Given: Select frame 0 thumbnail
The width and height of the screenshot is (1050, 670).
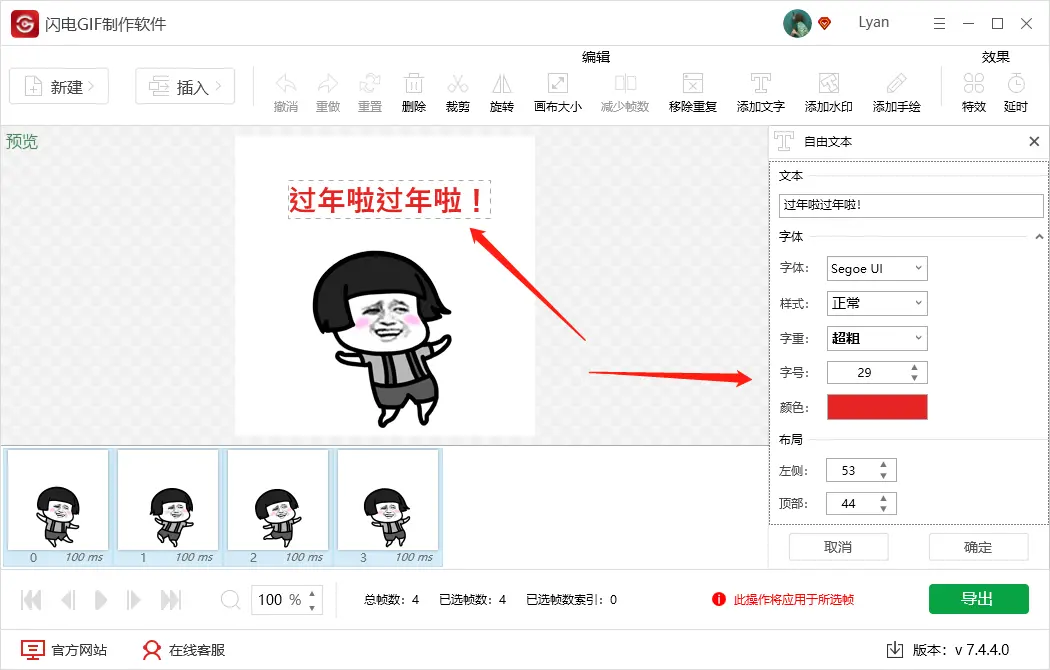Looking at the screenshot, I should (58, 507).
